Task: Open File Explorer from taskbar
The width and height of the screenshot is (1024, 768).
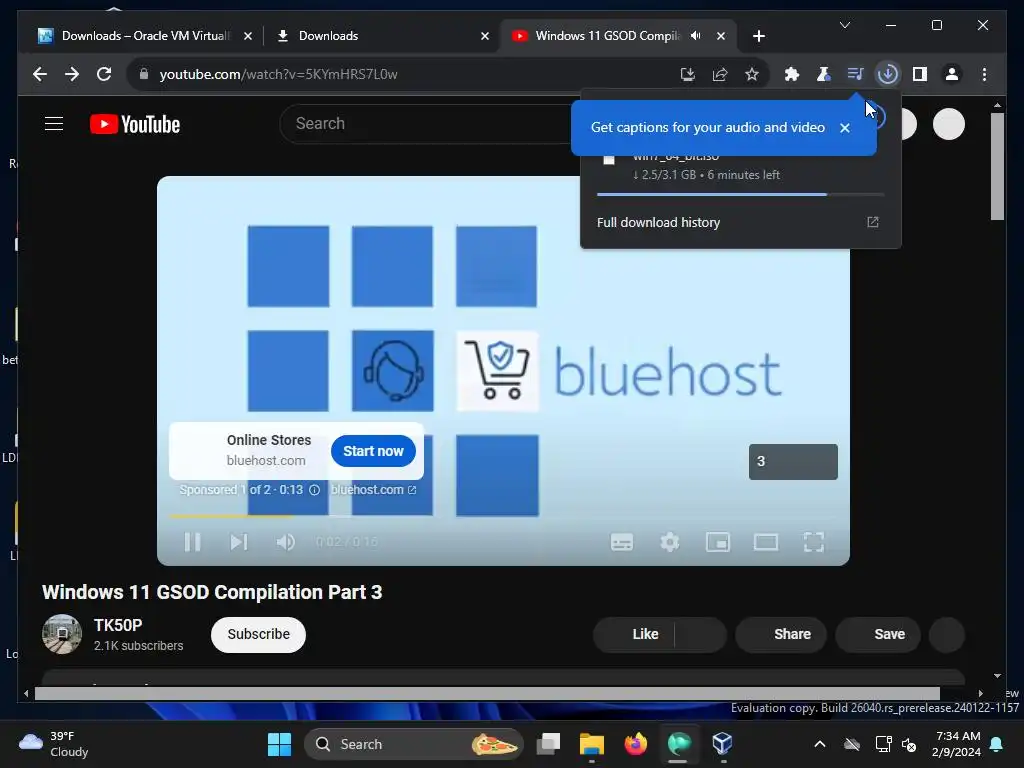Action: (592, 744)
